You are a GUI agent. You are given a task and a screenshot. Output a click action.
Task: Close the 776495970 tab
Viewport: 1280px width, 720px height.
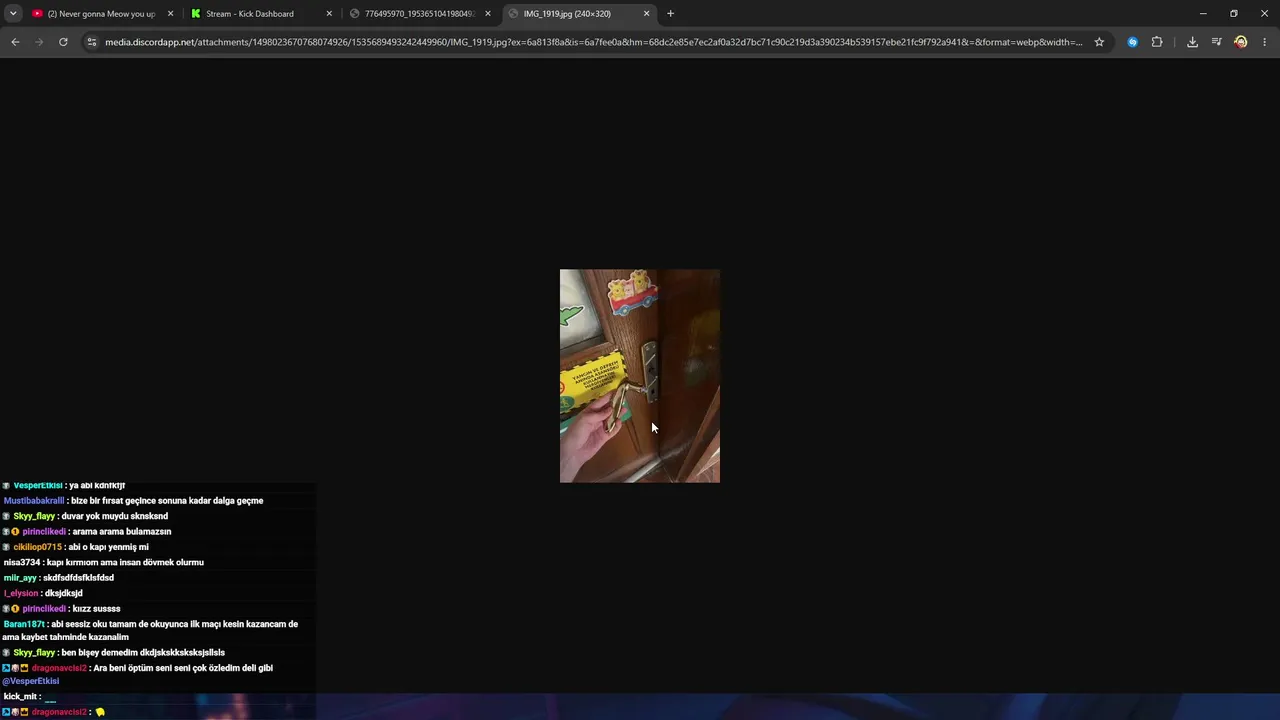click(488, 14)
